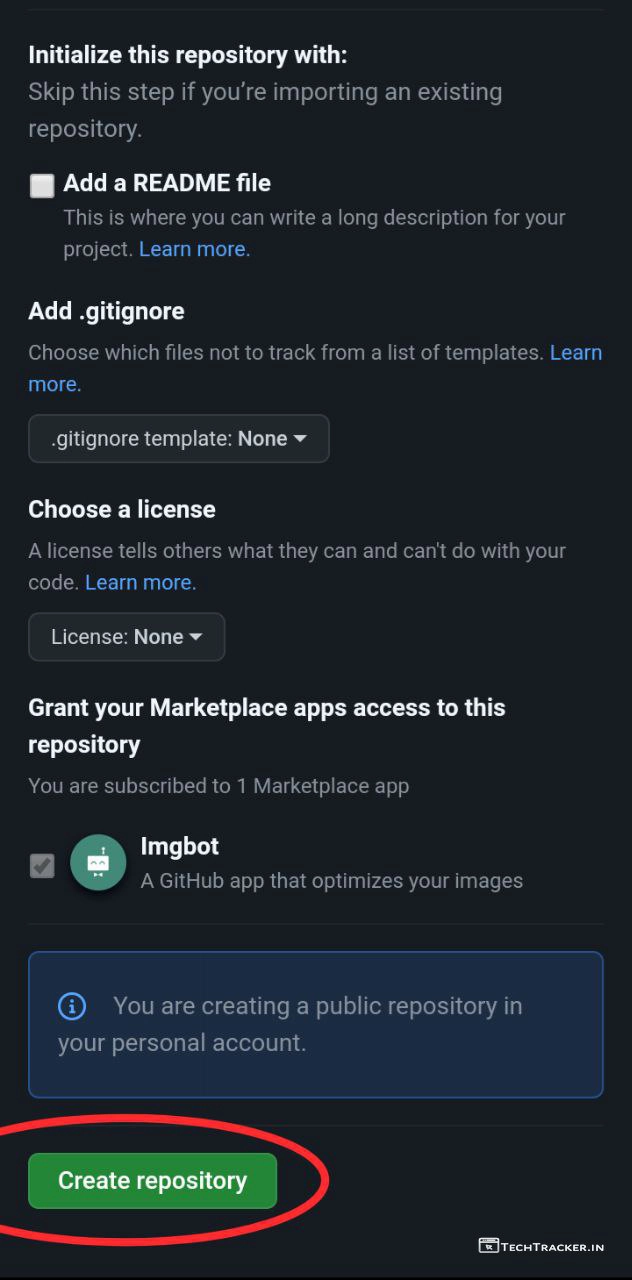Open Learn more link about README files
The image size is (632, 1280).
pyautogui.click(x=194, y=249)
